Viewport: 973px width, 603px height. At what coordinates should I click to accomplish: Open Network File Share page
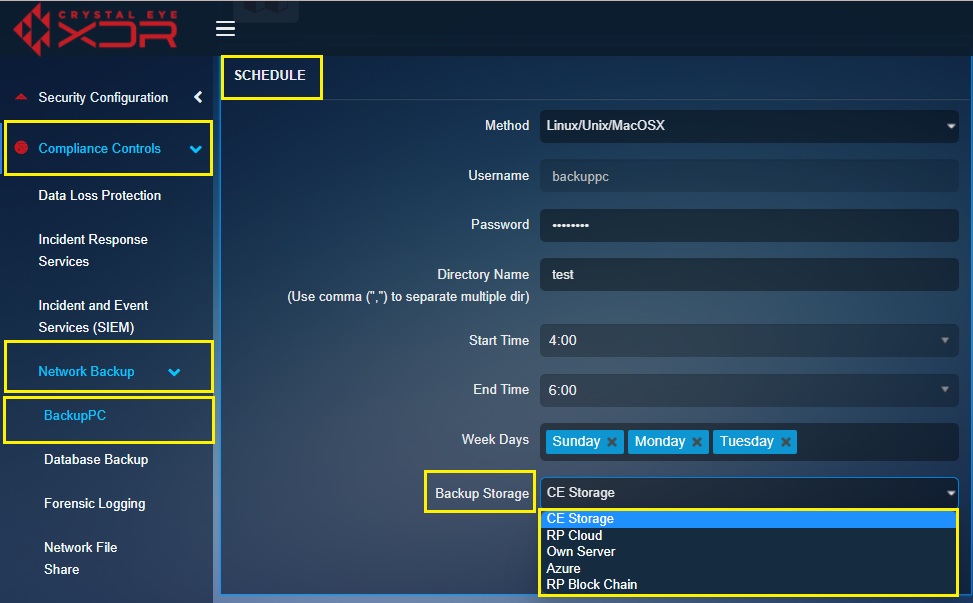click(x=81, y=558)
